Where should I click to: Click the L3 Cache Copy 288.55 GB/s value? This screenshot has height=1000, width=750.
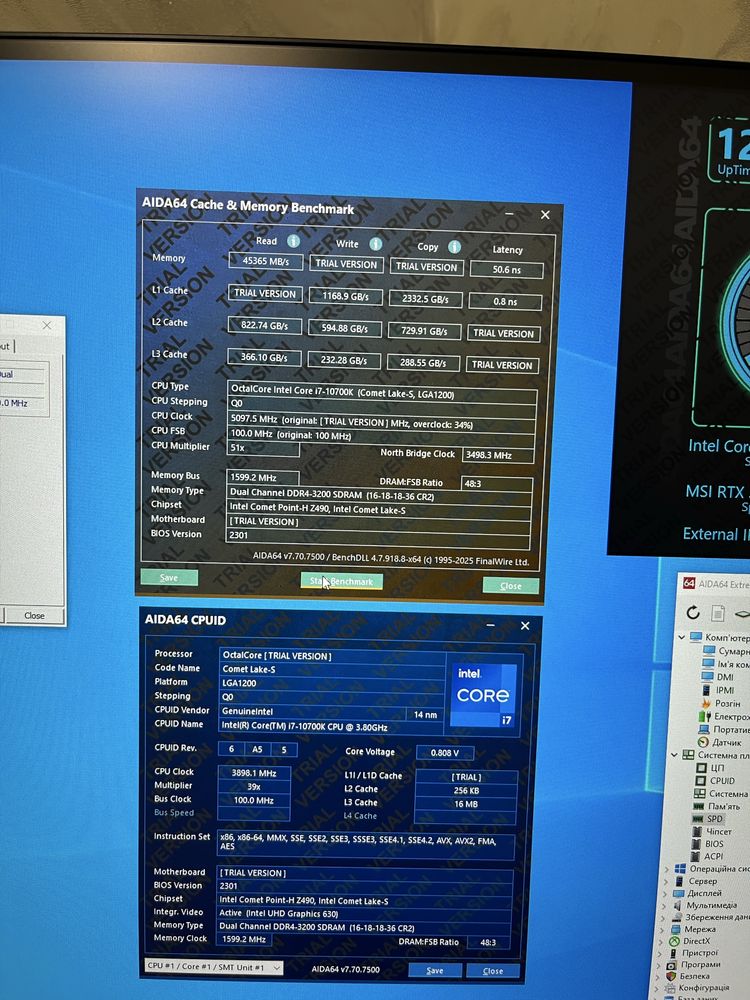coord(423,362)
